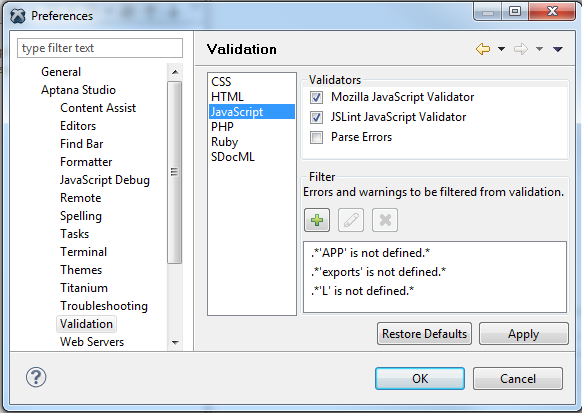Toggle JSLint JavaScript Validator checkbox
Screen dimensions: 582x413
(316, 118)
